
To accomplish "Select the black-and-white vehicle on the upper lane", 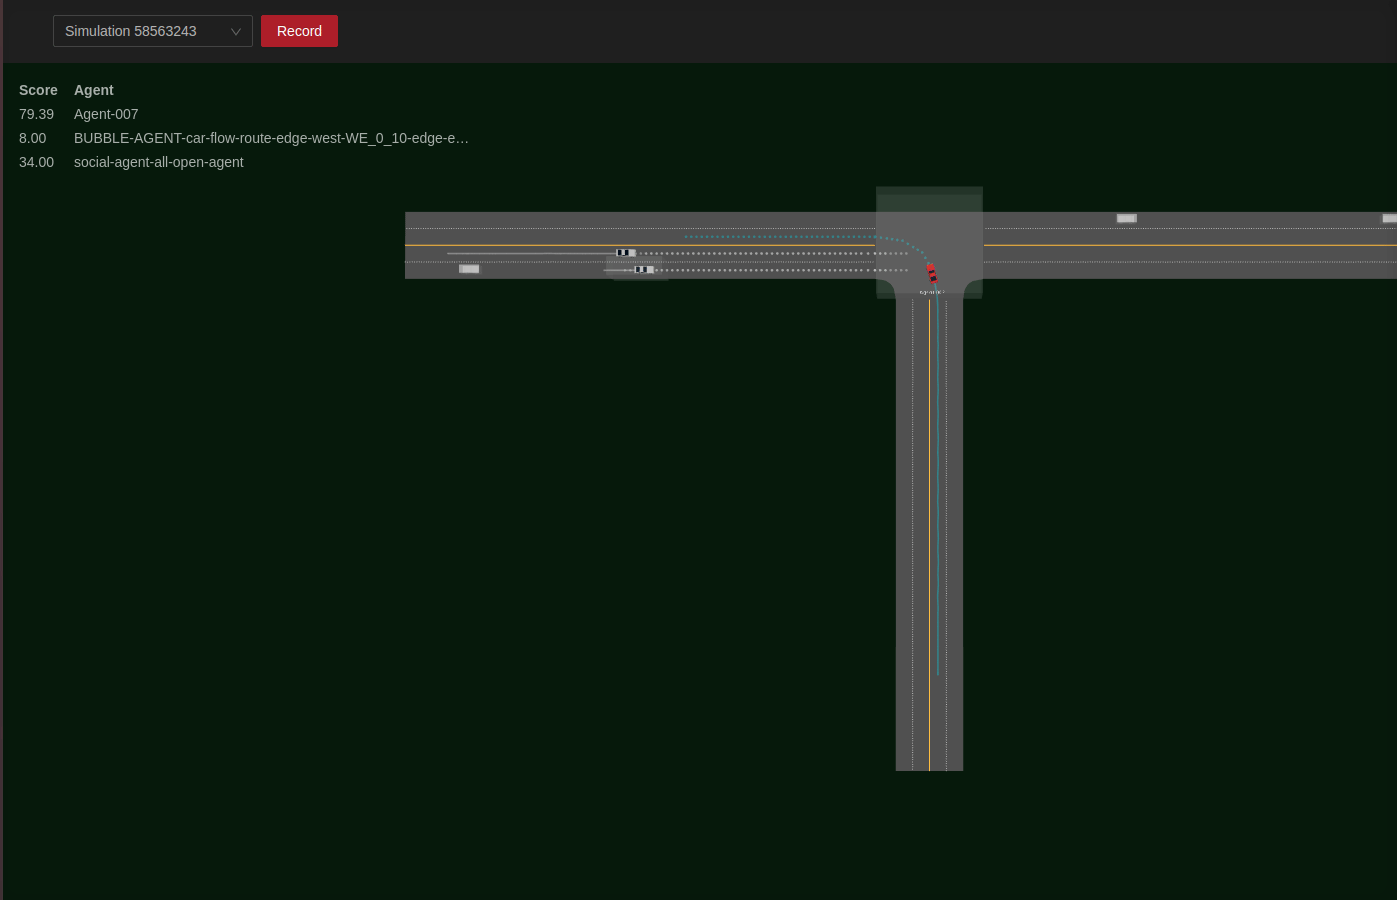I will 626,253.
